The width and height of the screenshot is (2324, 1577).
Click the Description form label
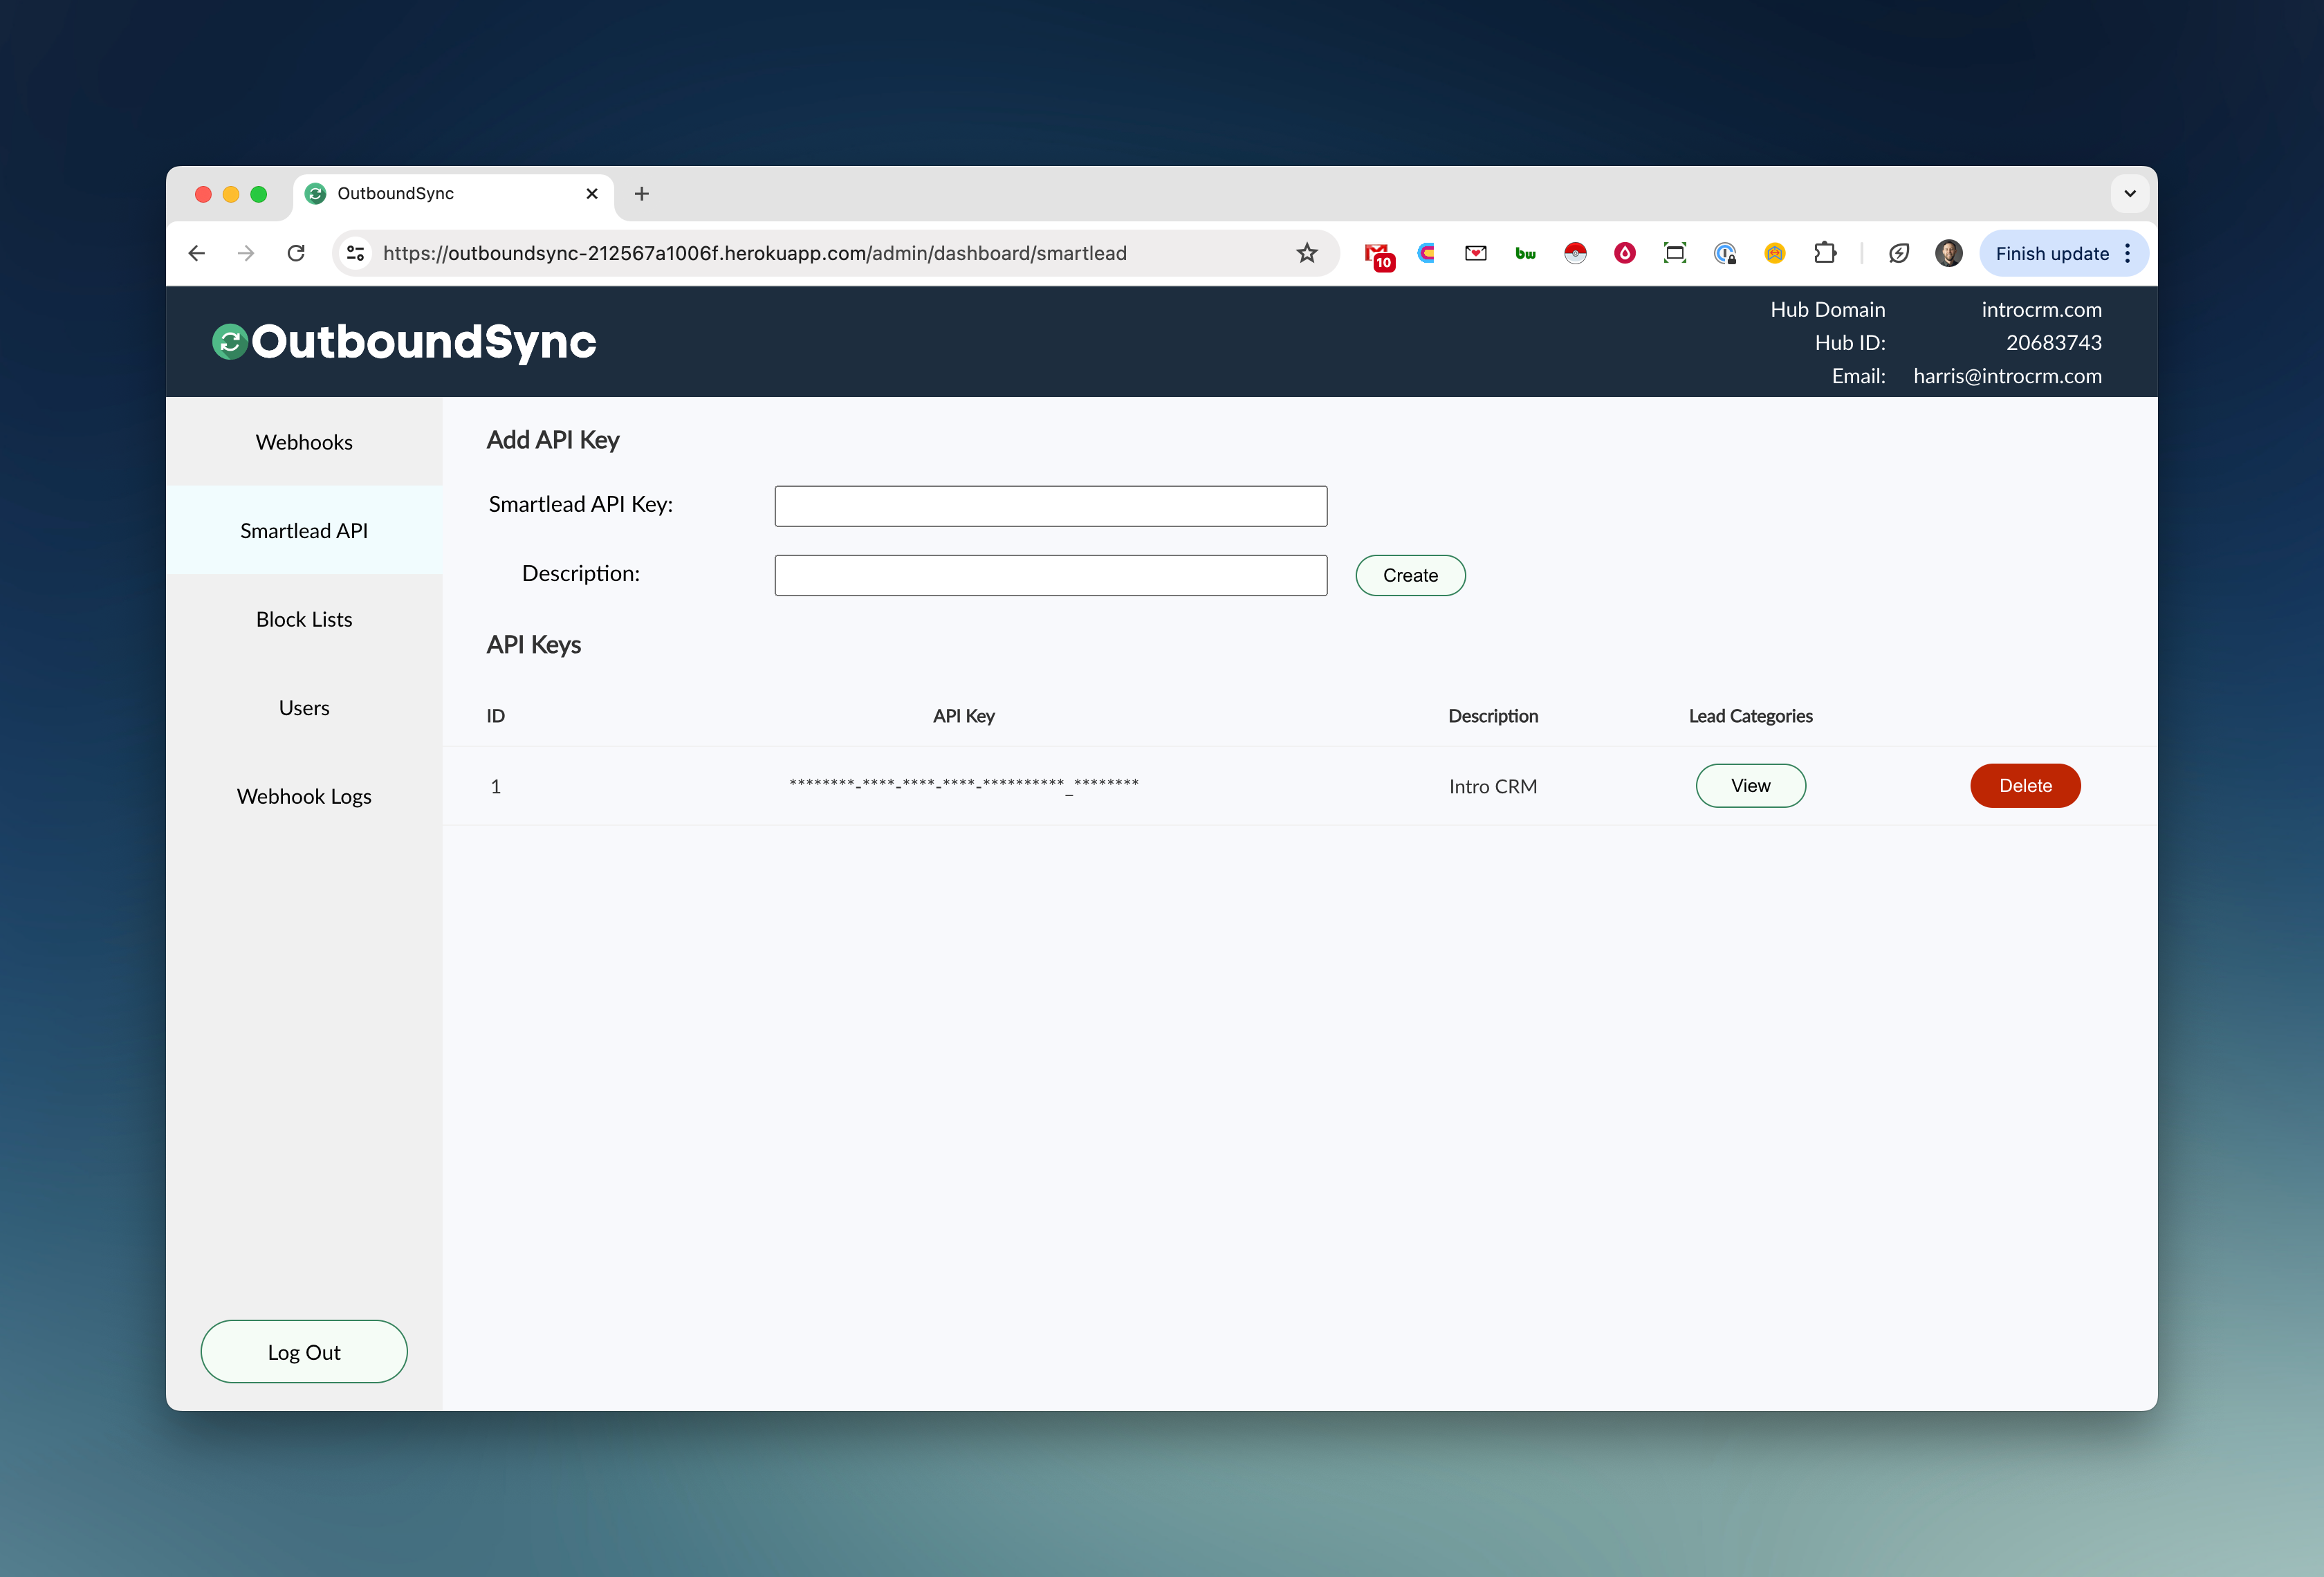click(x=580, y=573)
